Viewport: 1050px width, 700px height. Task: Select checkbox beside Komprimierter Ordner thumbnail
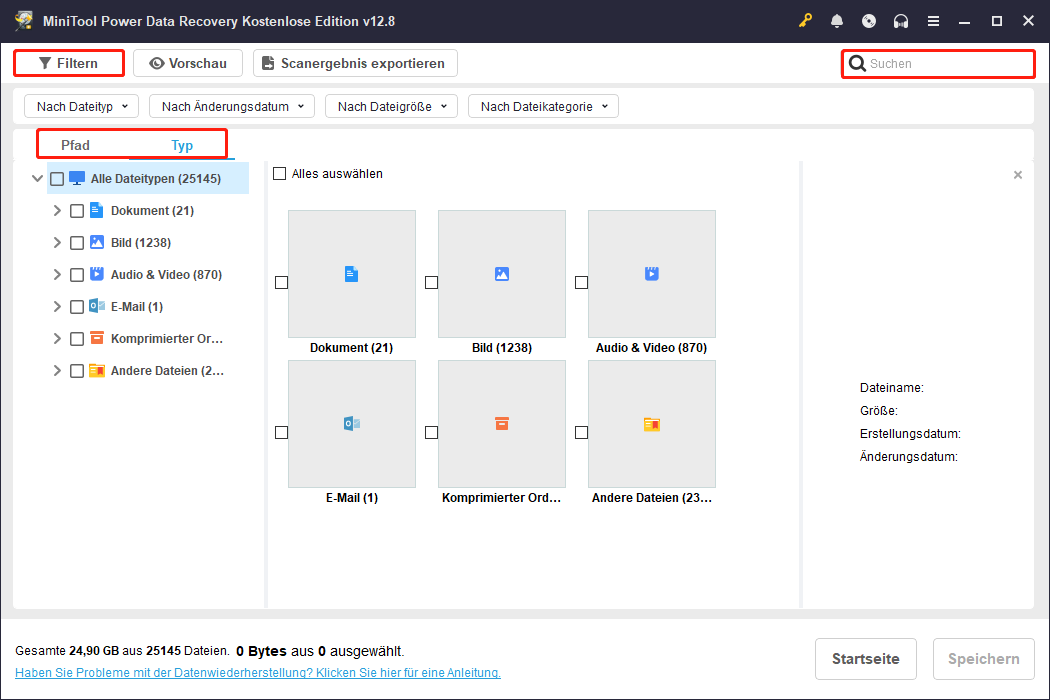click(431, 433)
